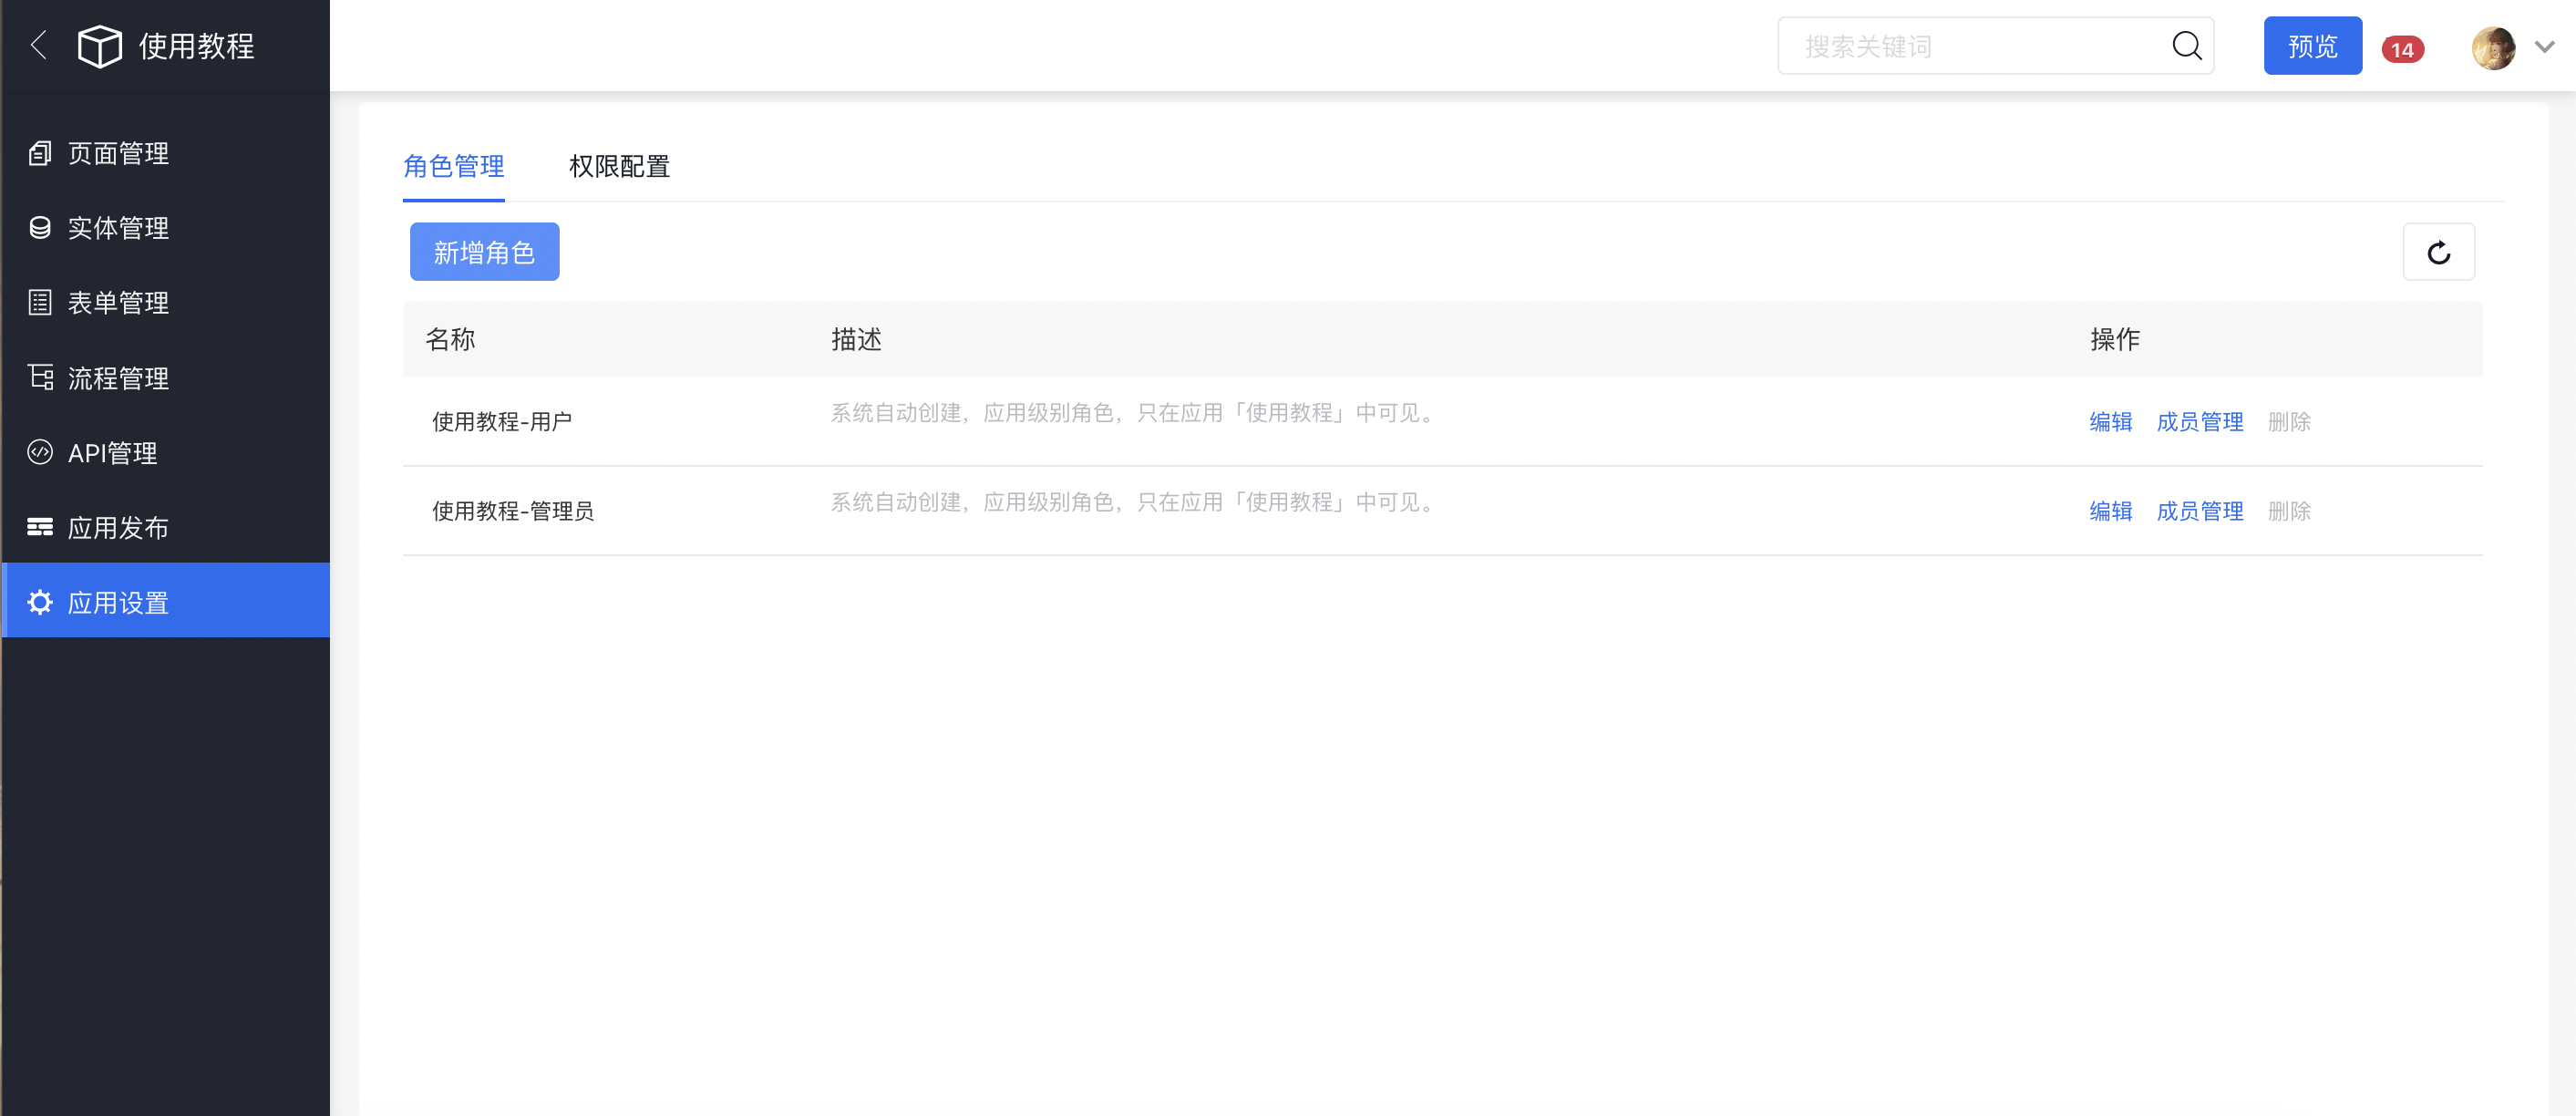
Task: Open 页面管理 in the sidebar
Action: pyautogui.click(x=165, y=153)
